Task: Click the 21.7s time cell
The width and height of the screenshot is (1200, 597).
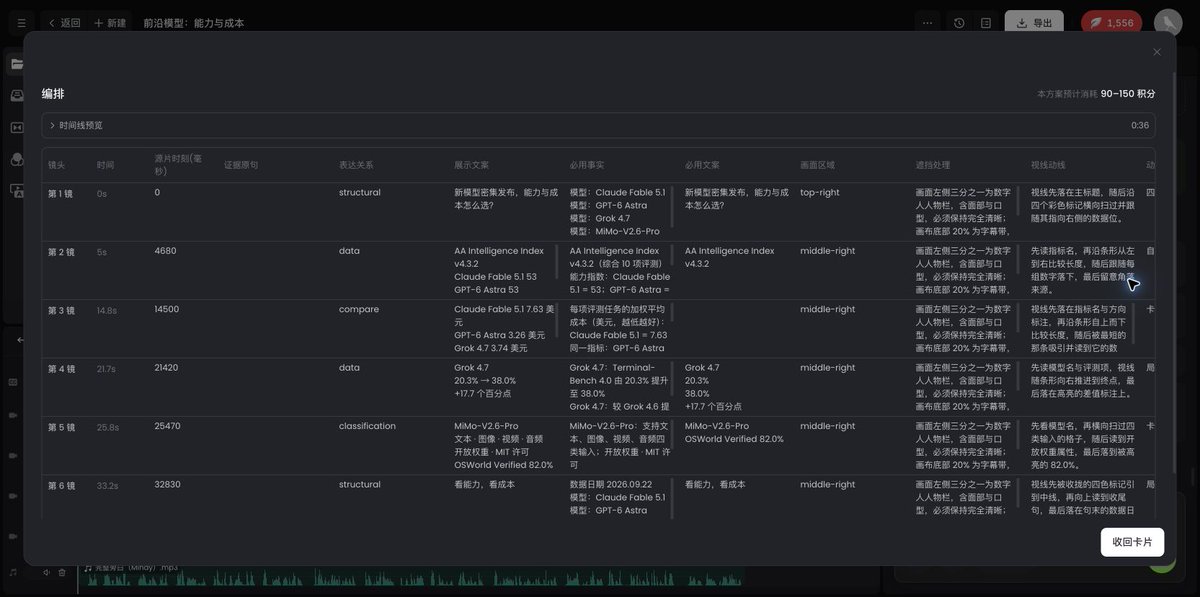Action: pyautogui.click(x=107, y=369)
